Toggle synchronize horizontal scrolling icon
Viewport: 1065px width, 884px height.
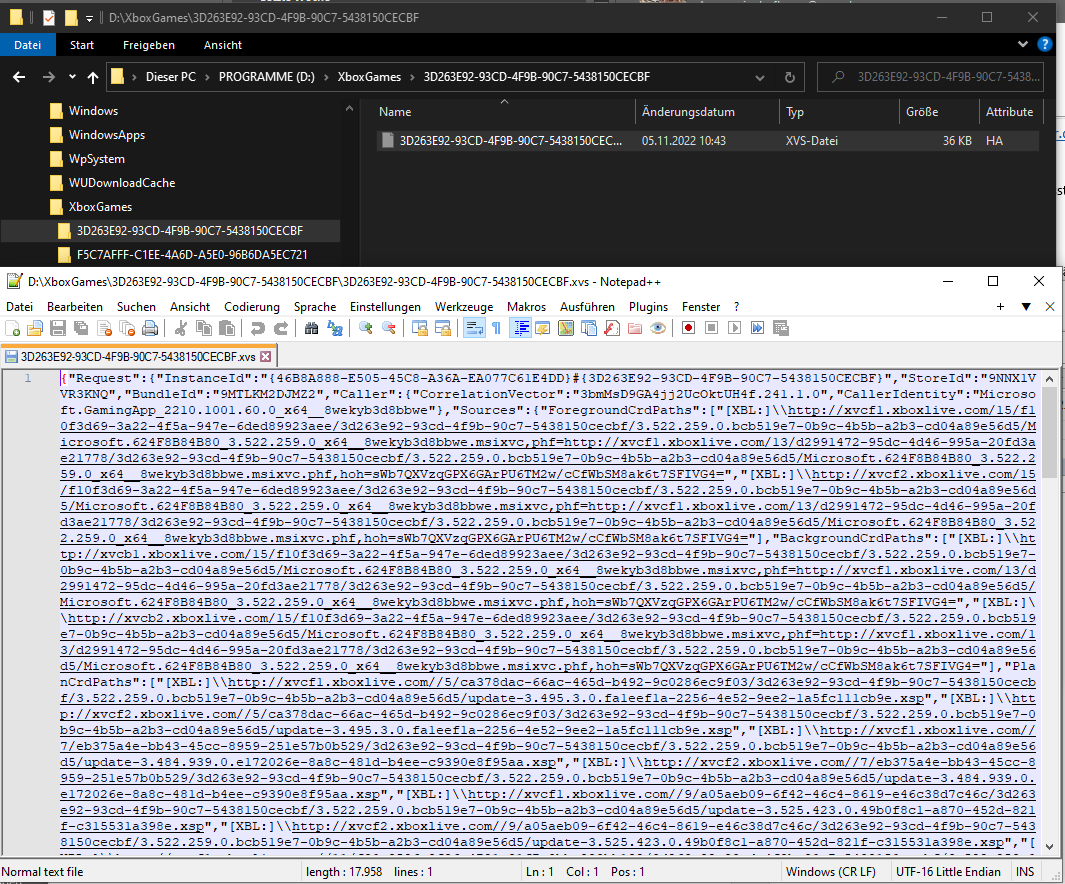pos(443,329)
